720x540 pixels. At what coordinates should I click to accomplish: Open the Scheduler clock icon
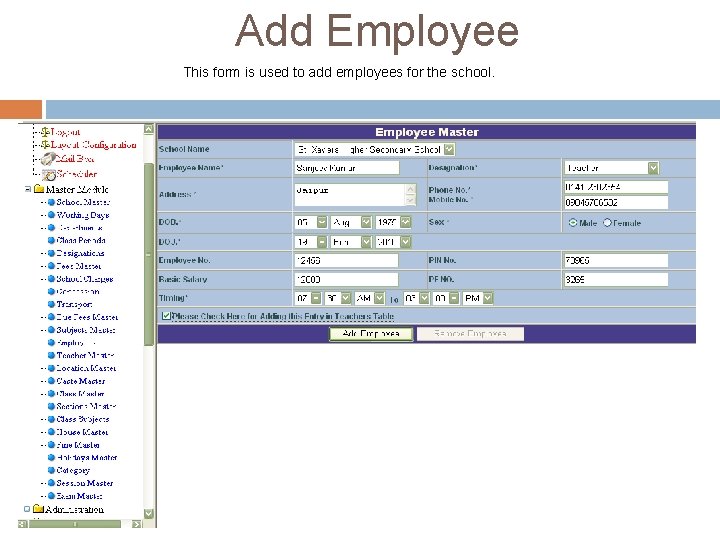click(x=48, y=174)
